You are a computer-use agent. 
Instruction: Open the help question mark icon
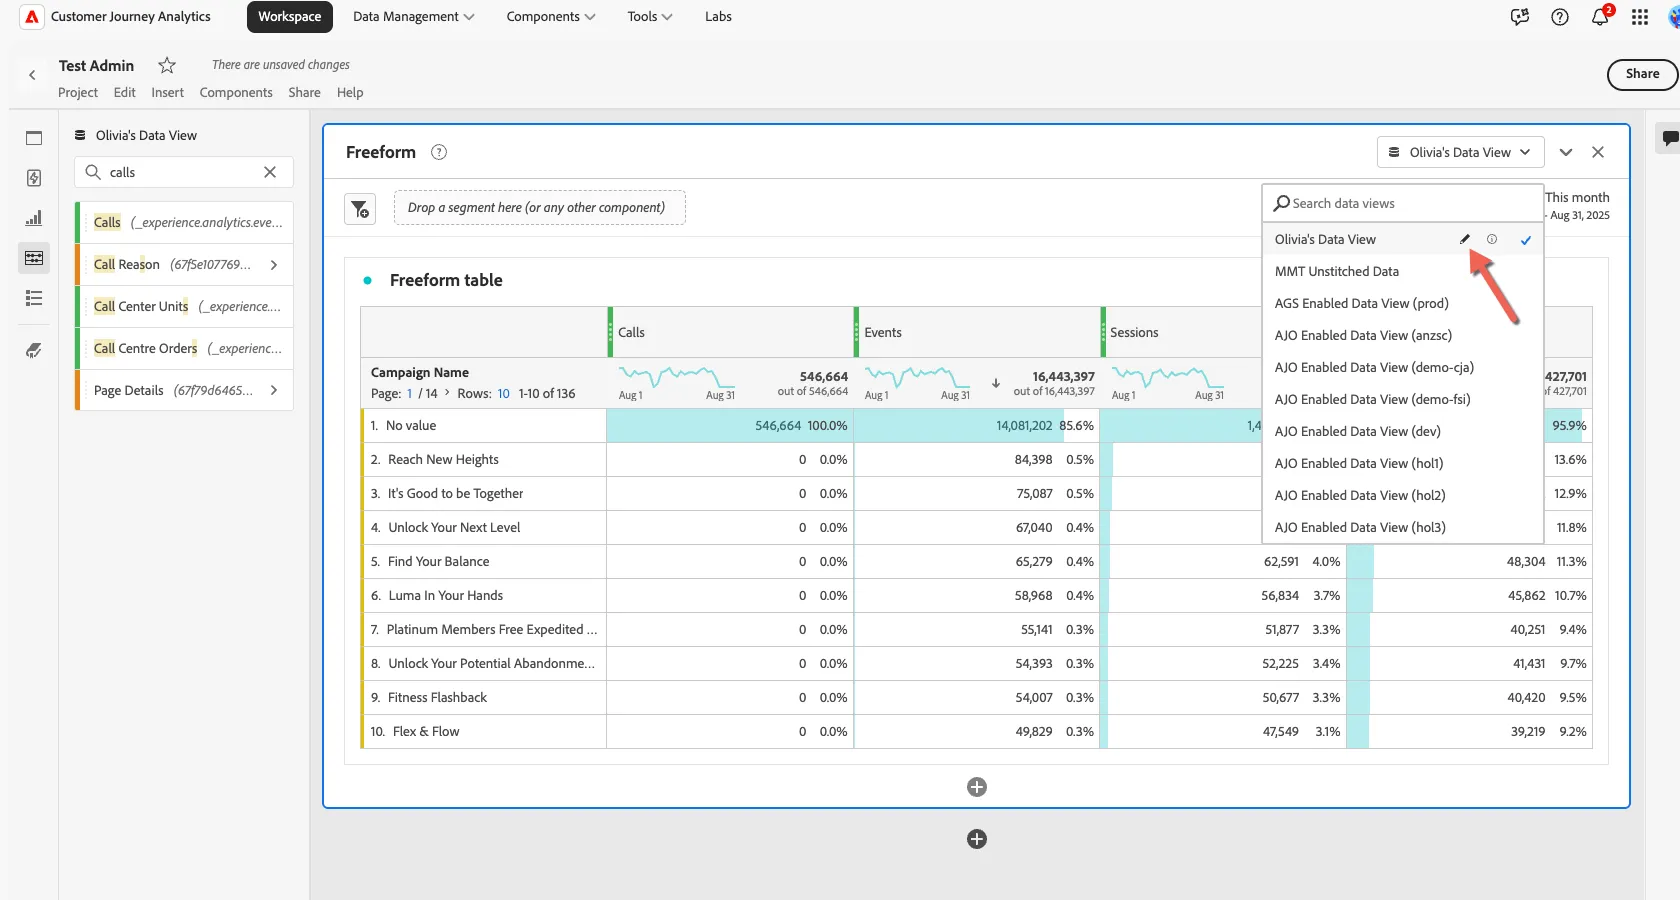coord(1560,17)
